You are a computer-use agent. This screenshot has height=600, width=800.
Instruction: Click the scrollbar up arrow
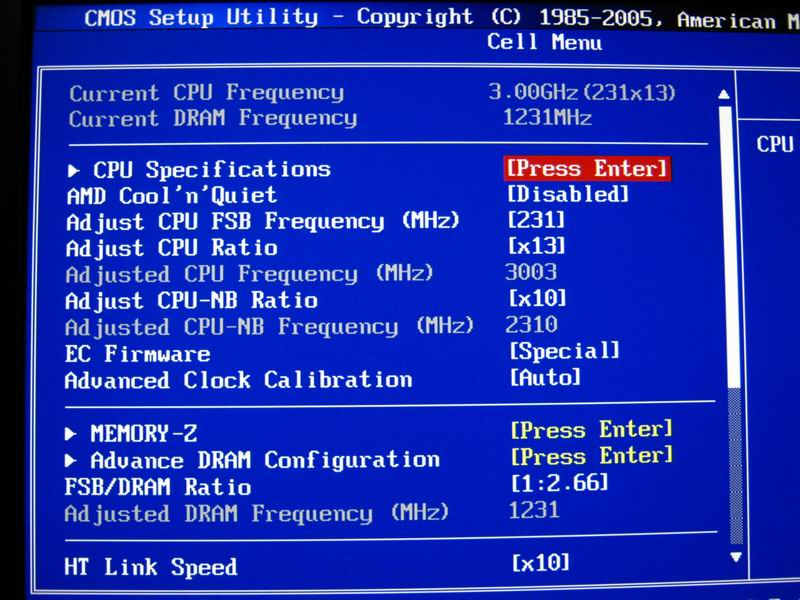tap(723, 94)
